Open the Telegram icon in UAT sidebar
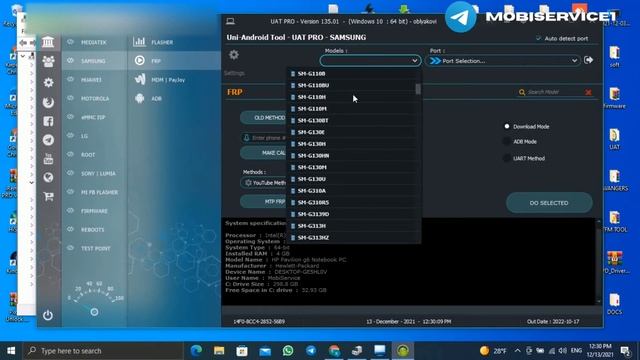640x360 pixels. point(48,140)
